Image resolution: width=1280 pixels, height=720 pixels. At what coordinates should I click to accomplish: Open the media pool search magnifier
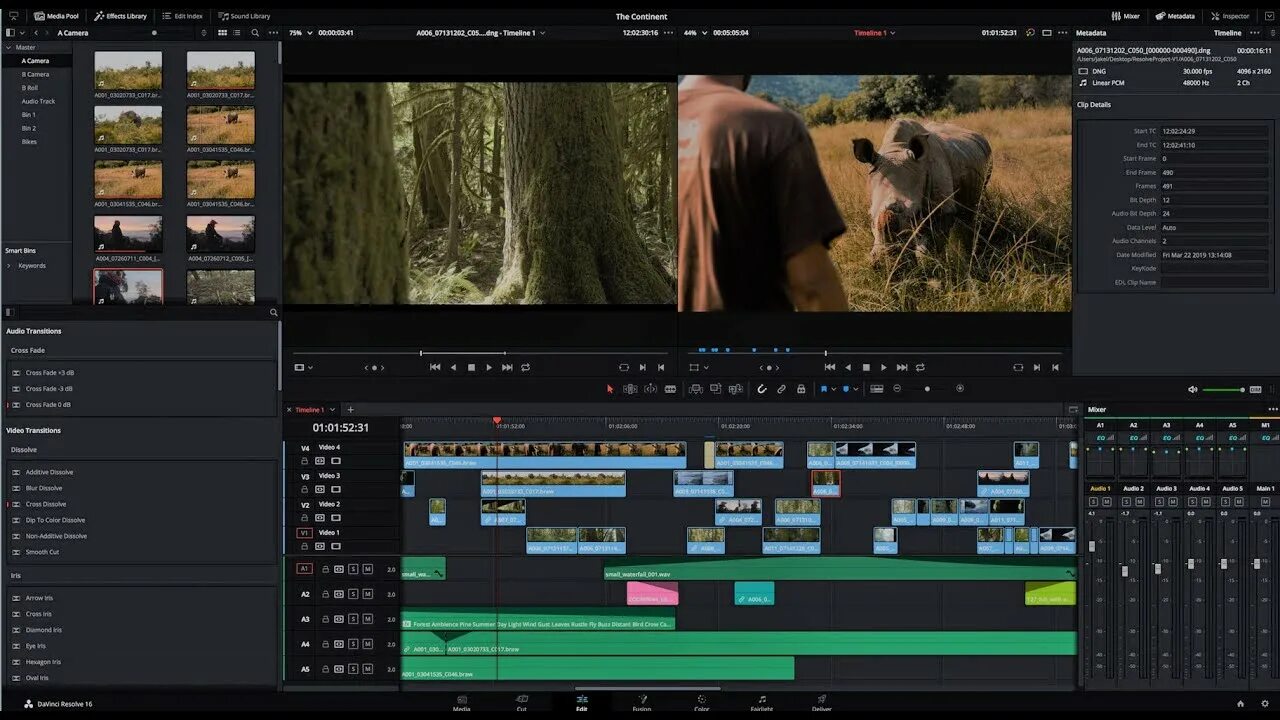tap(255, 33)
